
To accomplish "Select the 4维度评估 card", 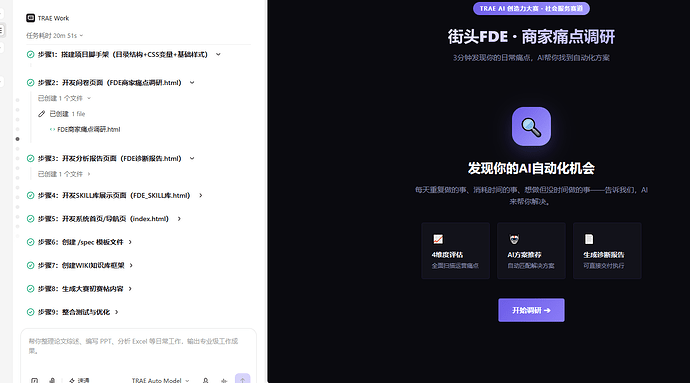I will coord(455,250).
